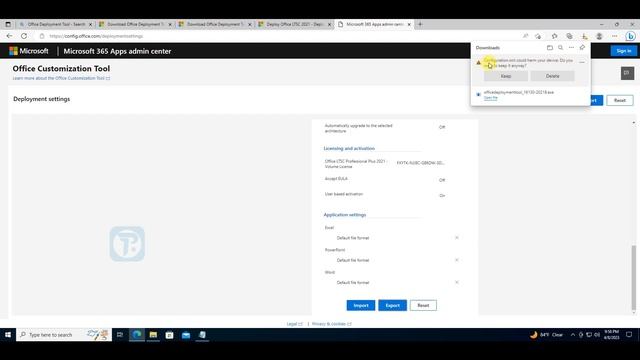Open the browser profile icon
640x360 pixels.
(x=599, y=36)
